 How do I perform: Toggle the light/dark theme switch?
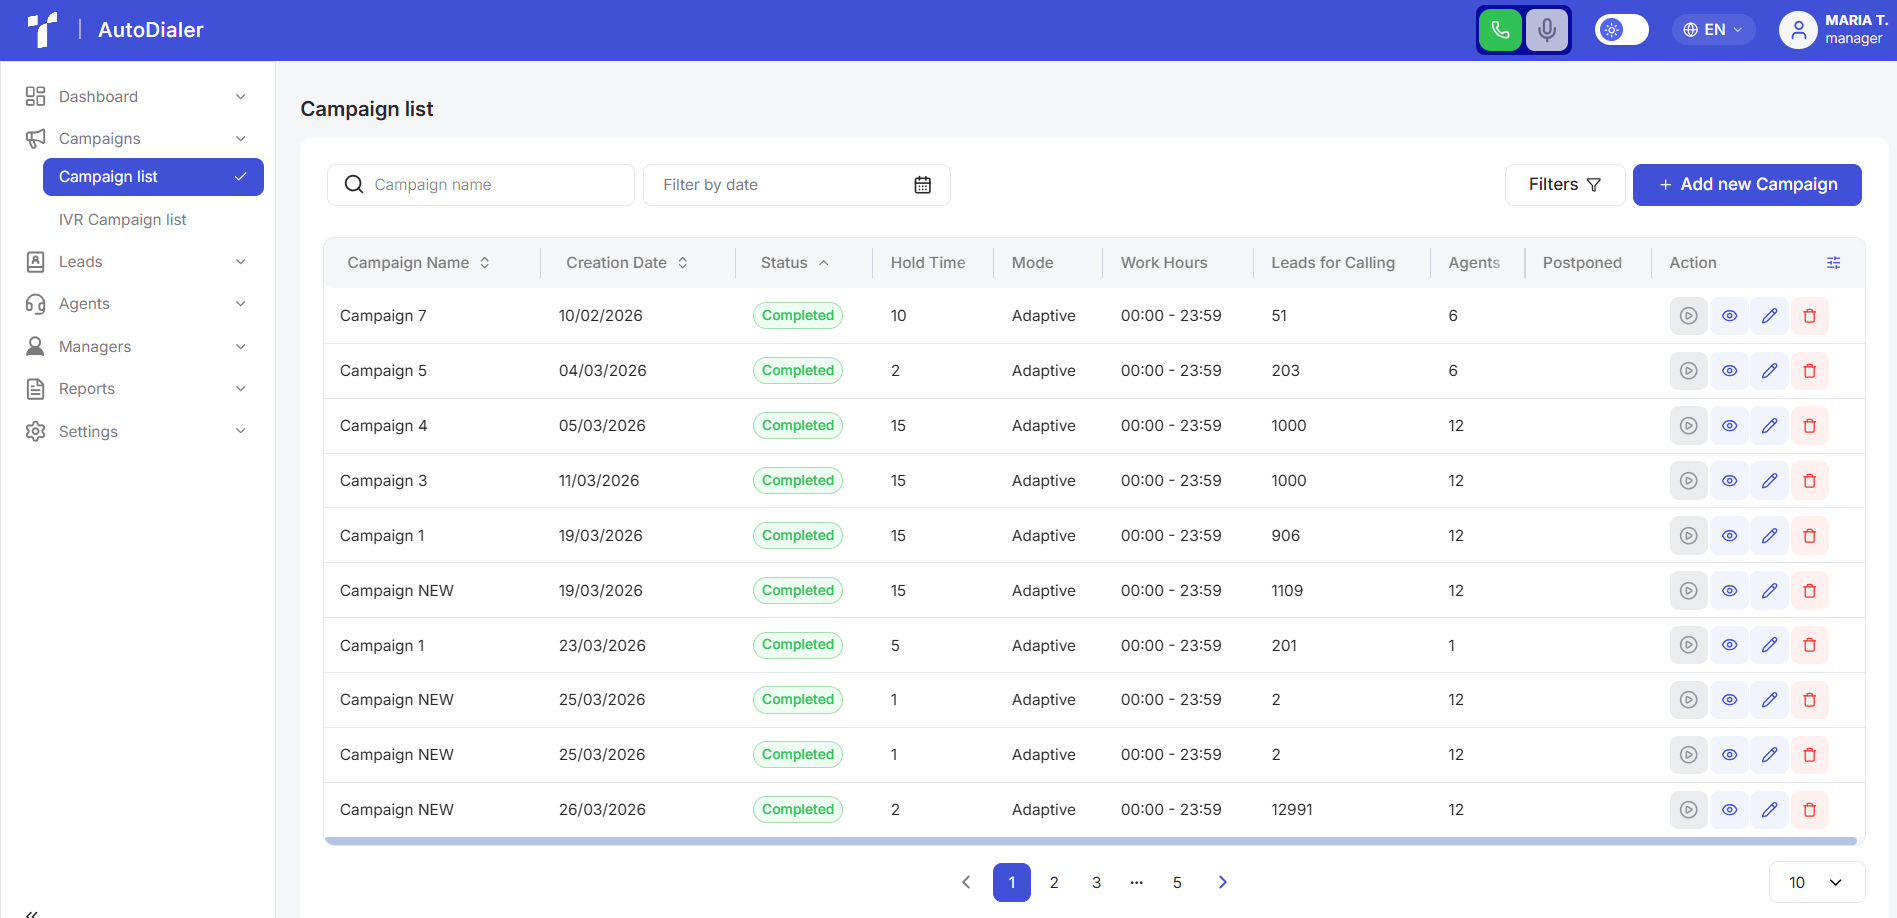pyautogui.click(x=1621, y=30)
